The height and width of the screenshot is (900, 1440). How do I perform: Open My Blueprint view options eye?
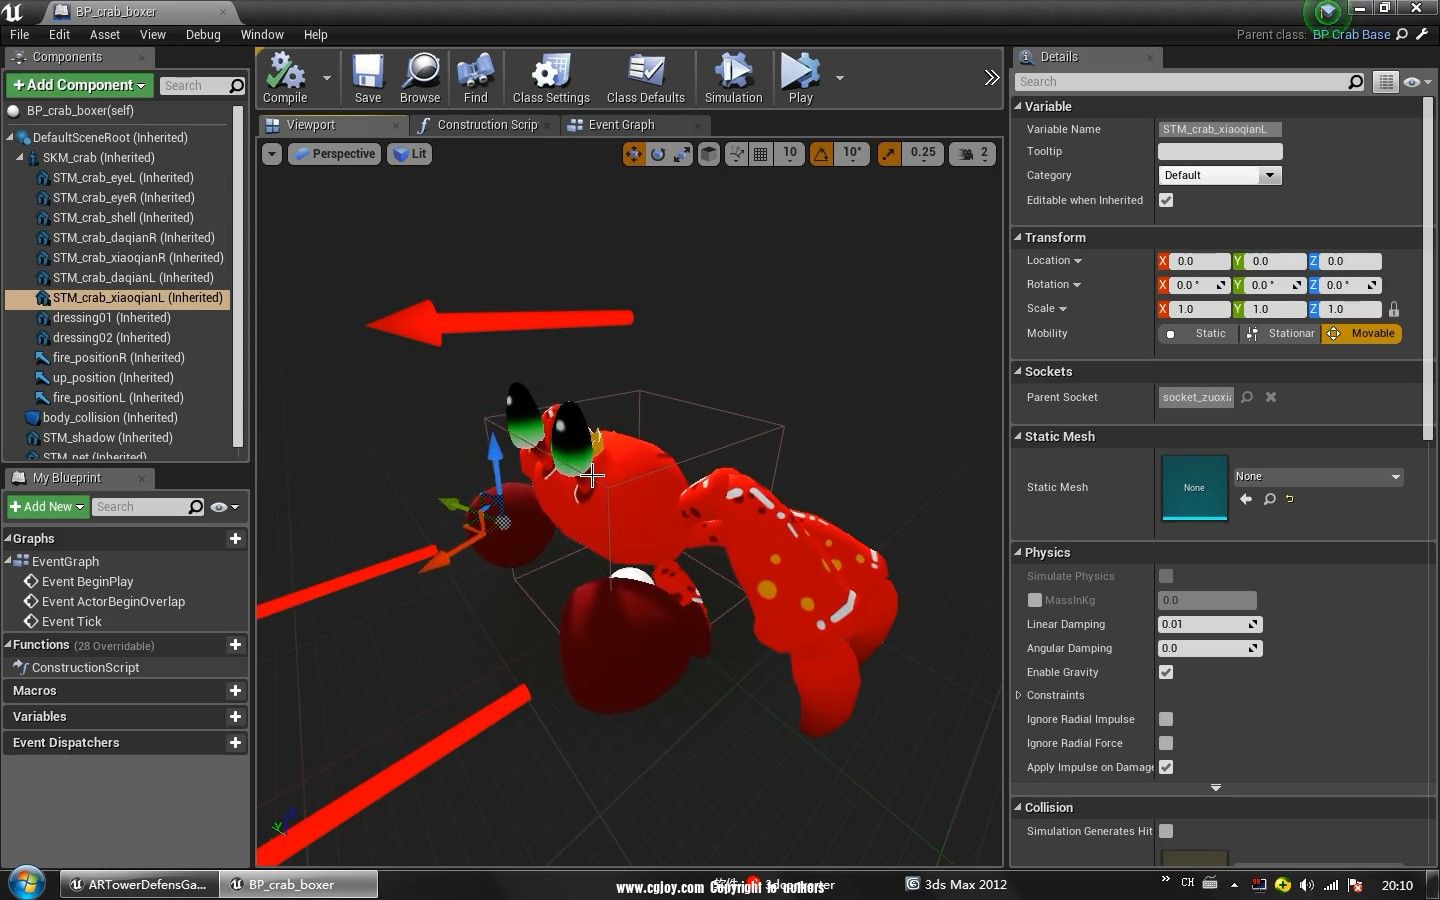(225, 507)
